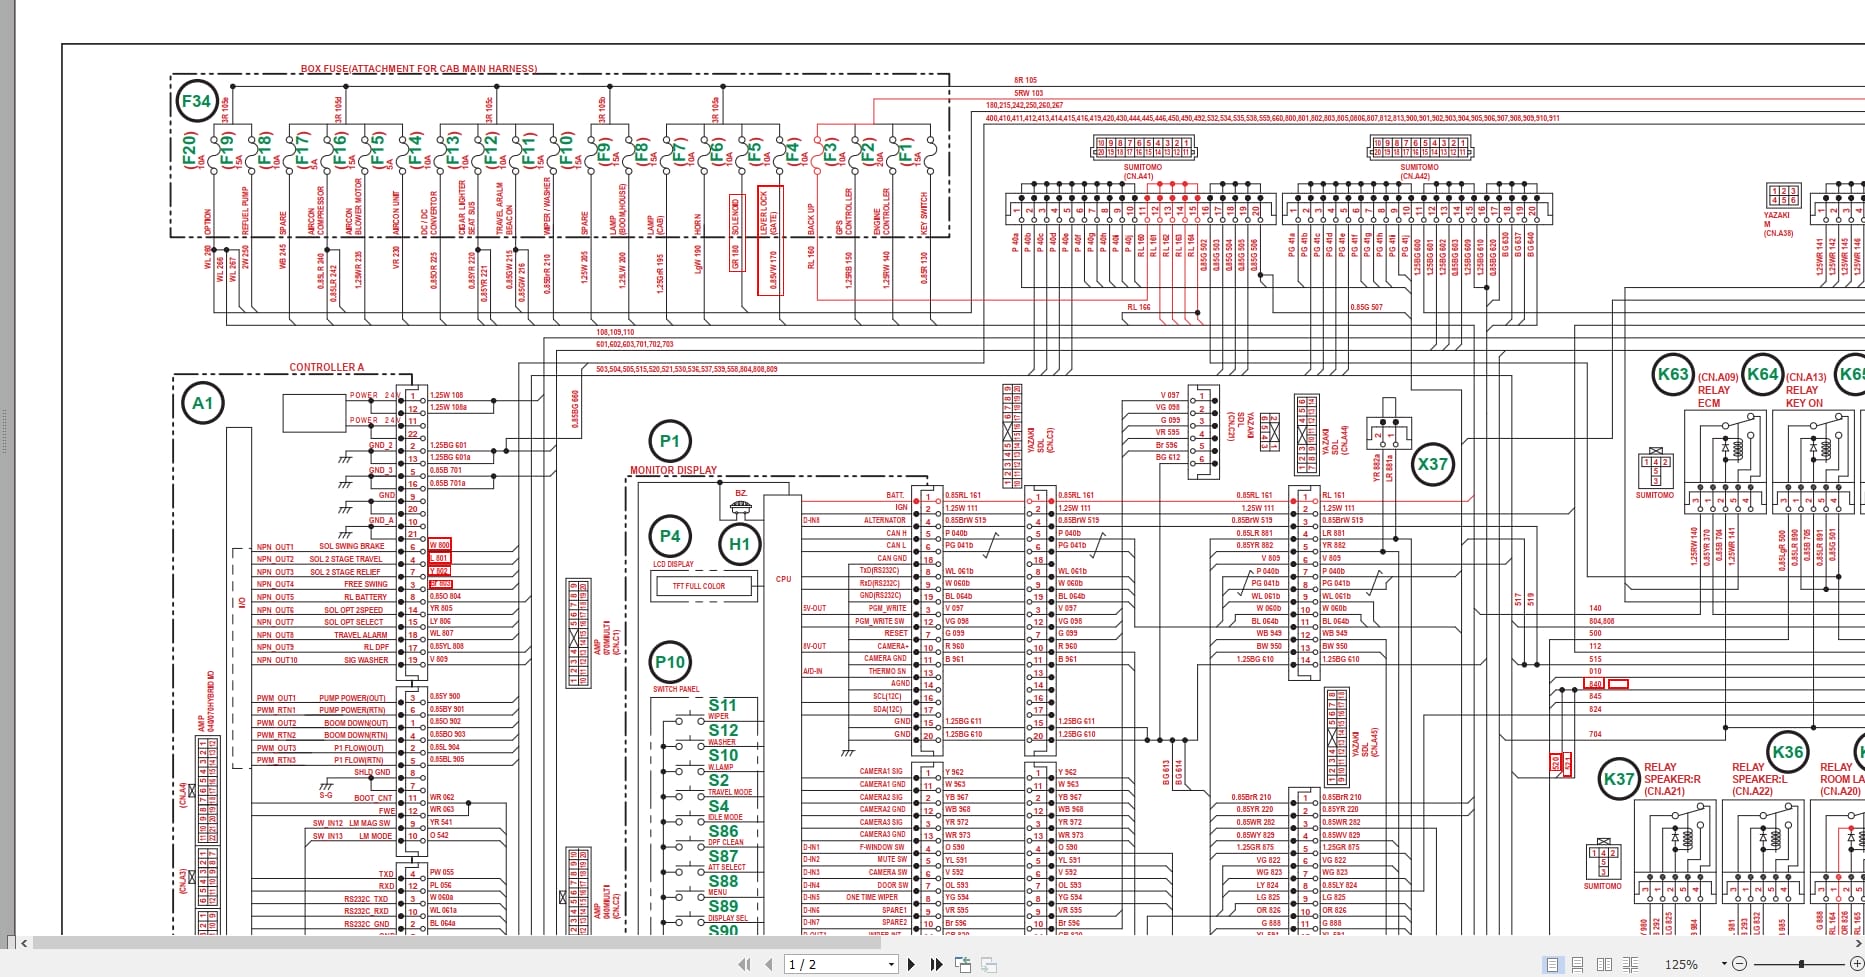Toggle single page display mode
This screenshot has width=1865, height=977.
point(1552,964)
